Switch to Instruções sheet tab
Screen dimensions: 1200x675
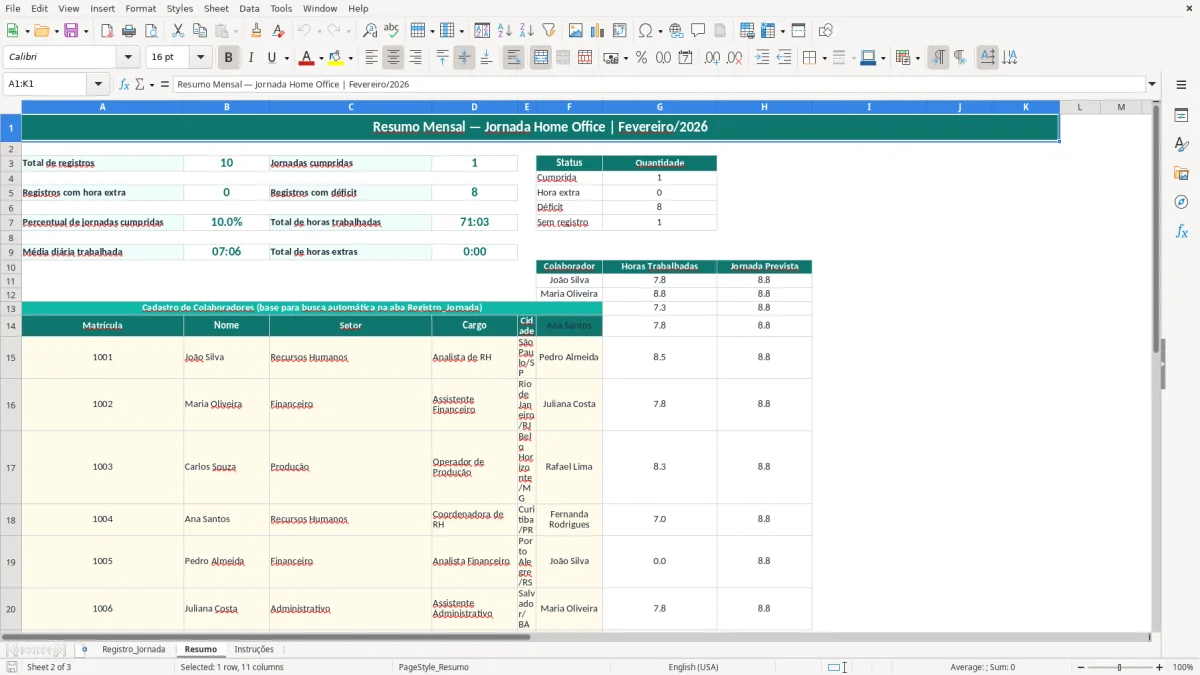click(254, 649)
